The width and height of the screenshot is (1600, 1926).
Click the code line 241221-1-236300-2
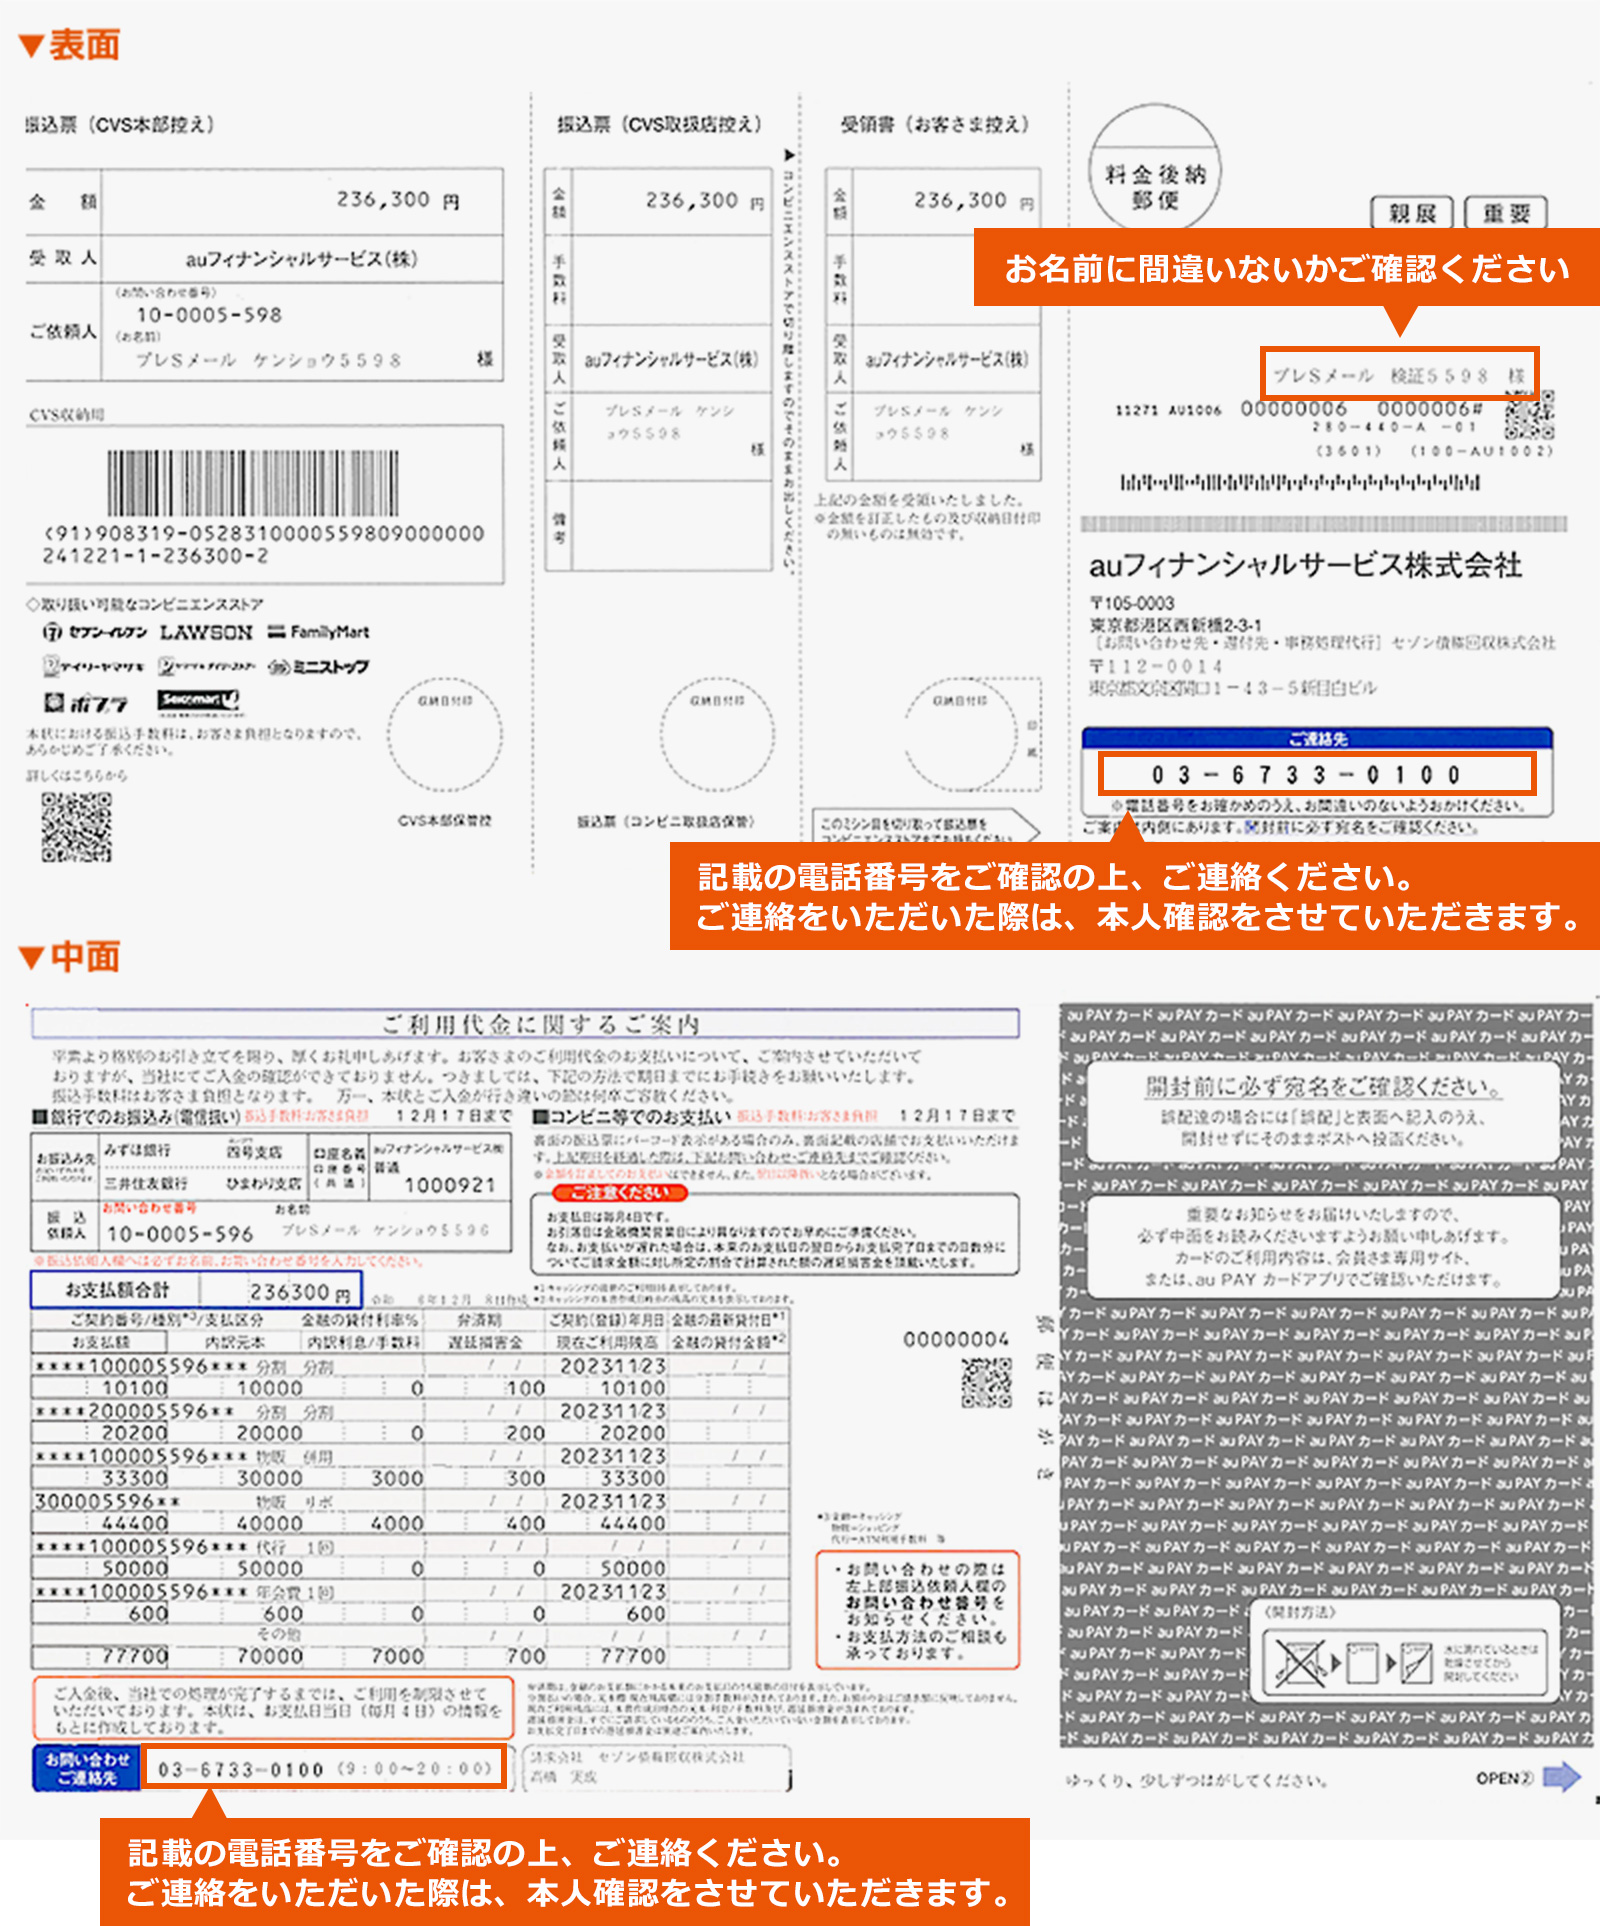pos(155,556)
